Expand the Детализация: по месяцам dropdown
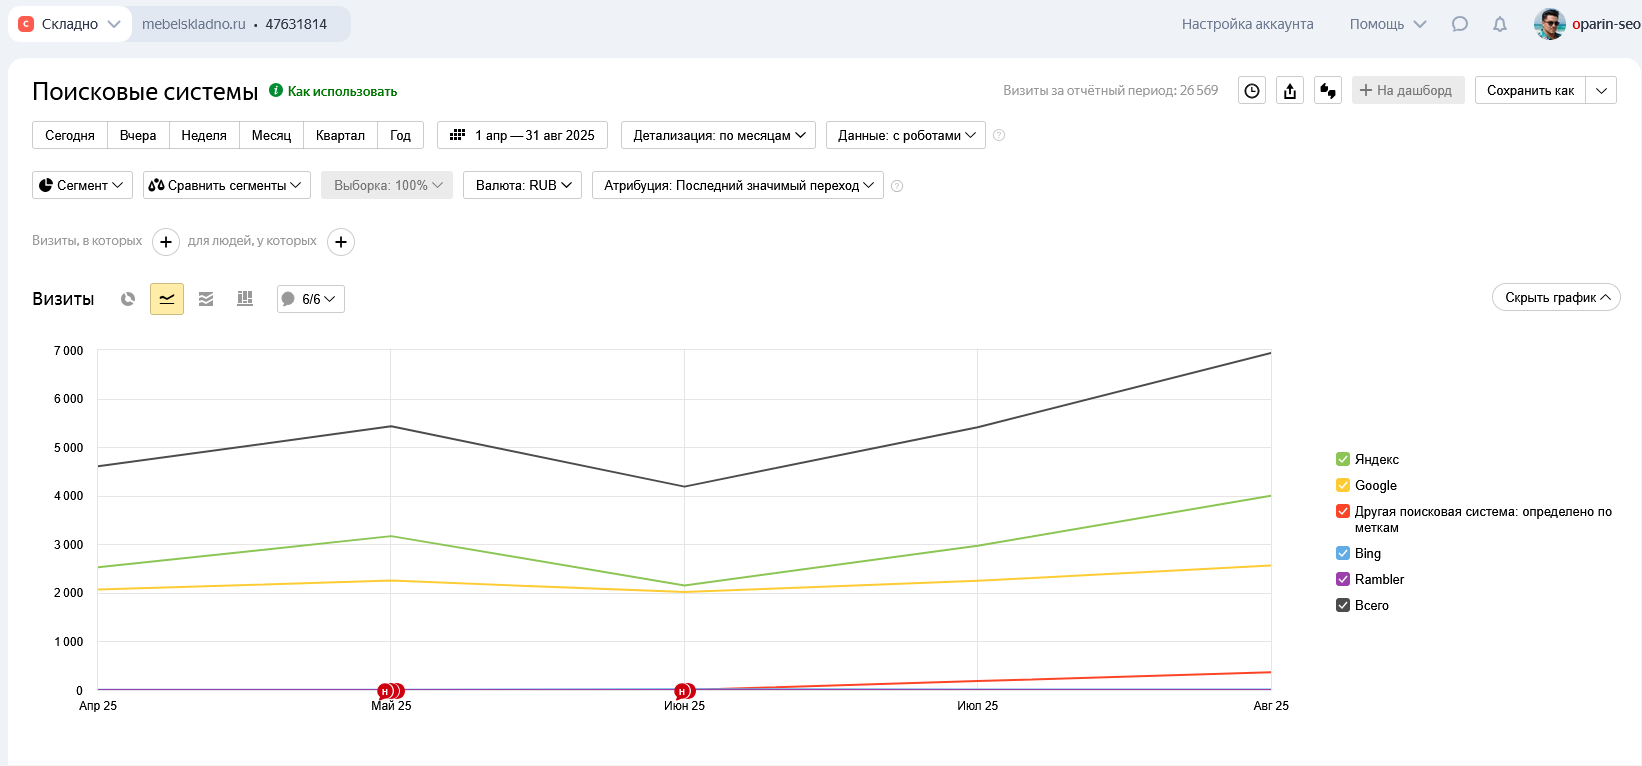This screenshot has width=1642, height=766. tap(719, 135)
